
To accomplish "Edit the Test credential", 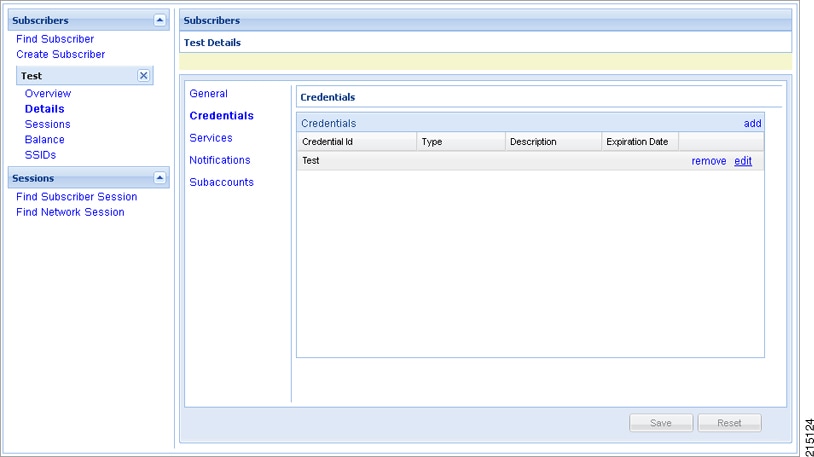I will pyautogui.click(x=743, y=161).
